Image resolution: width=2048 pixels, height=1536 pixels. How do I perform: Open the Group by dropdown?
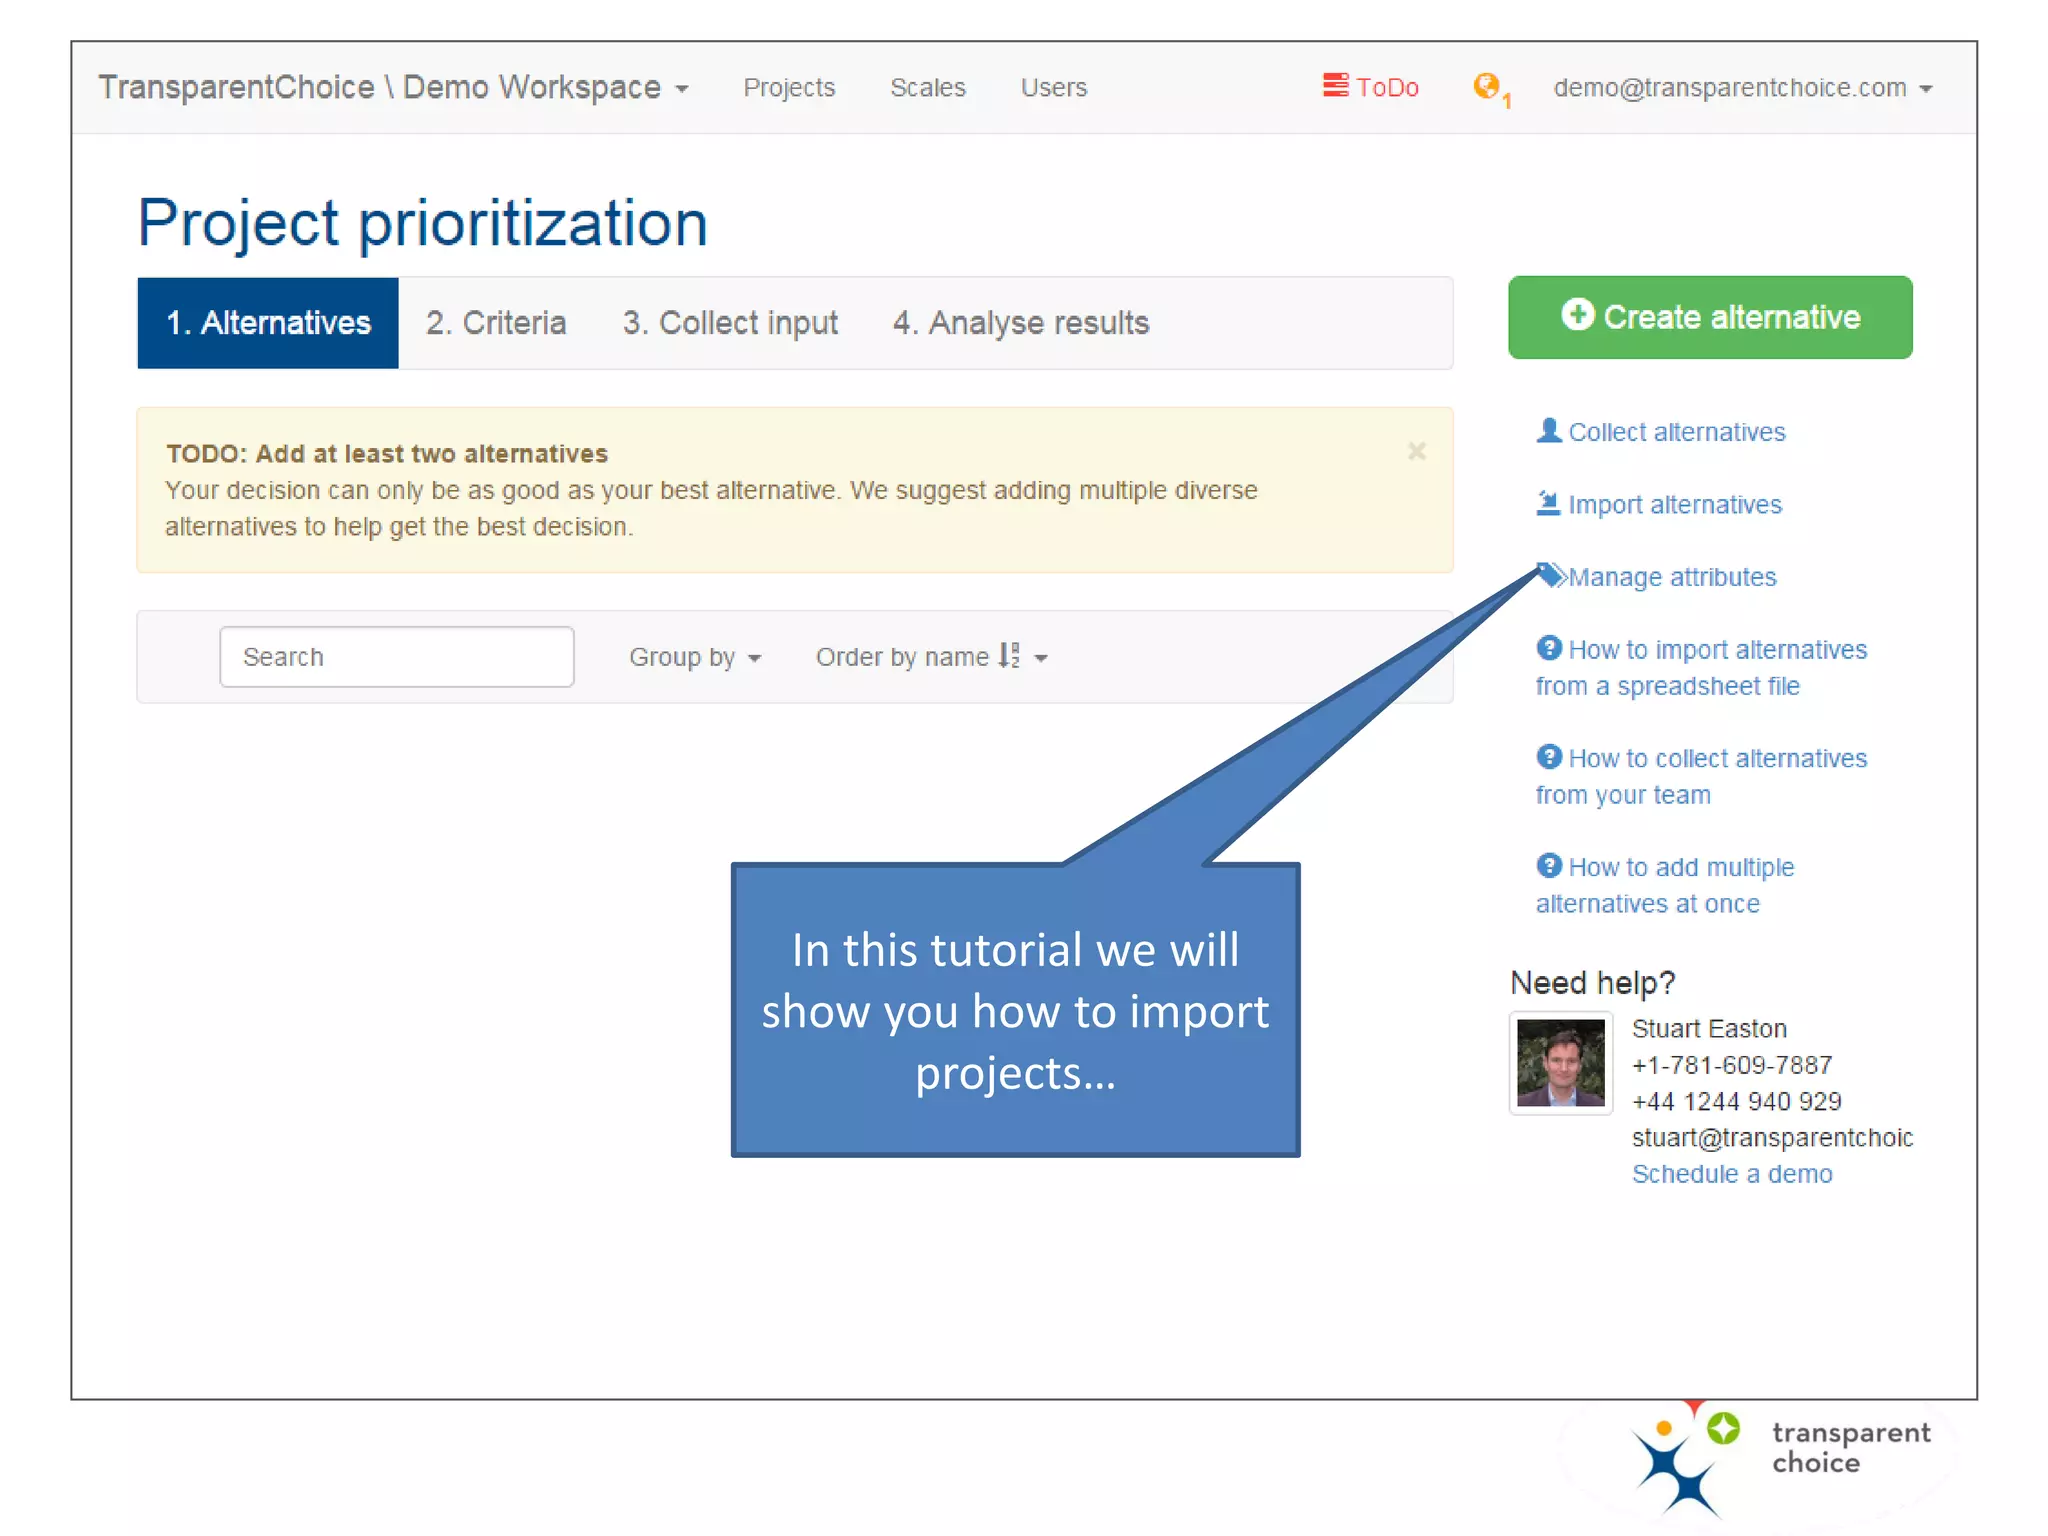click(695, 657)
